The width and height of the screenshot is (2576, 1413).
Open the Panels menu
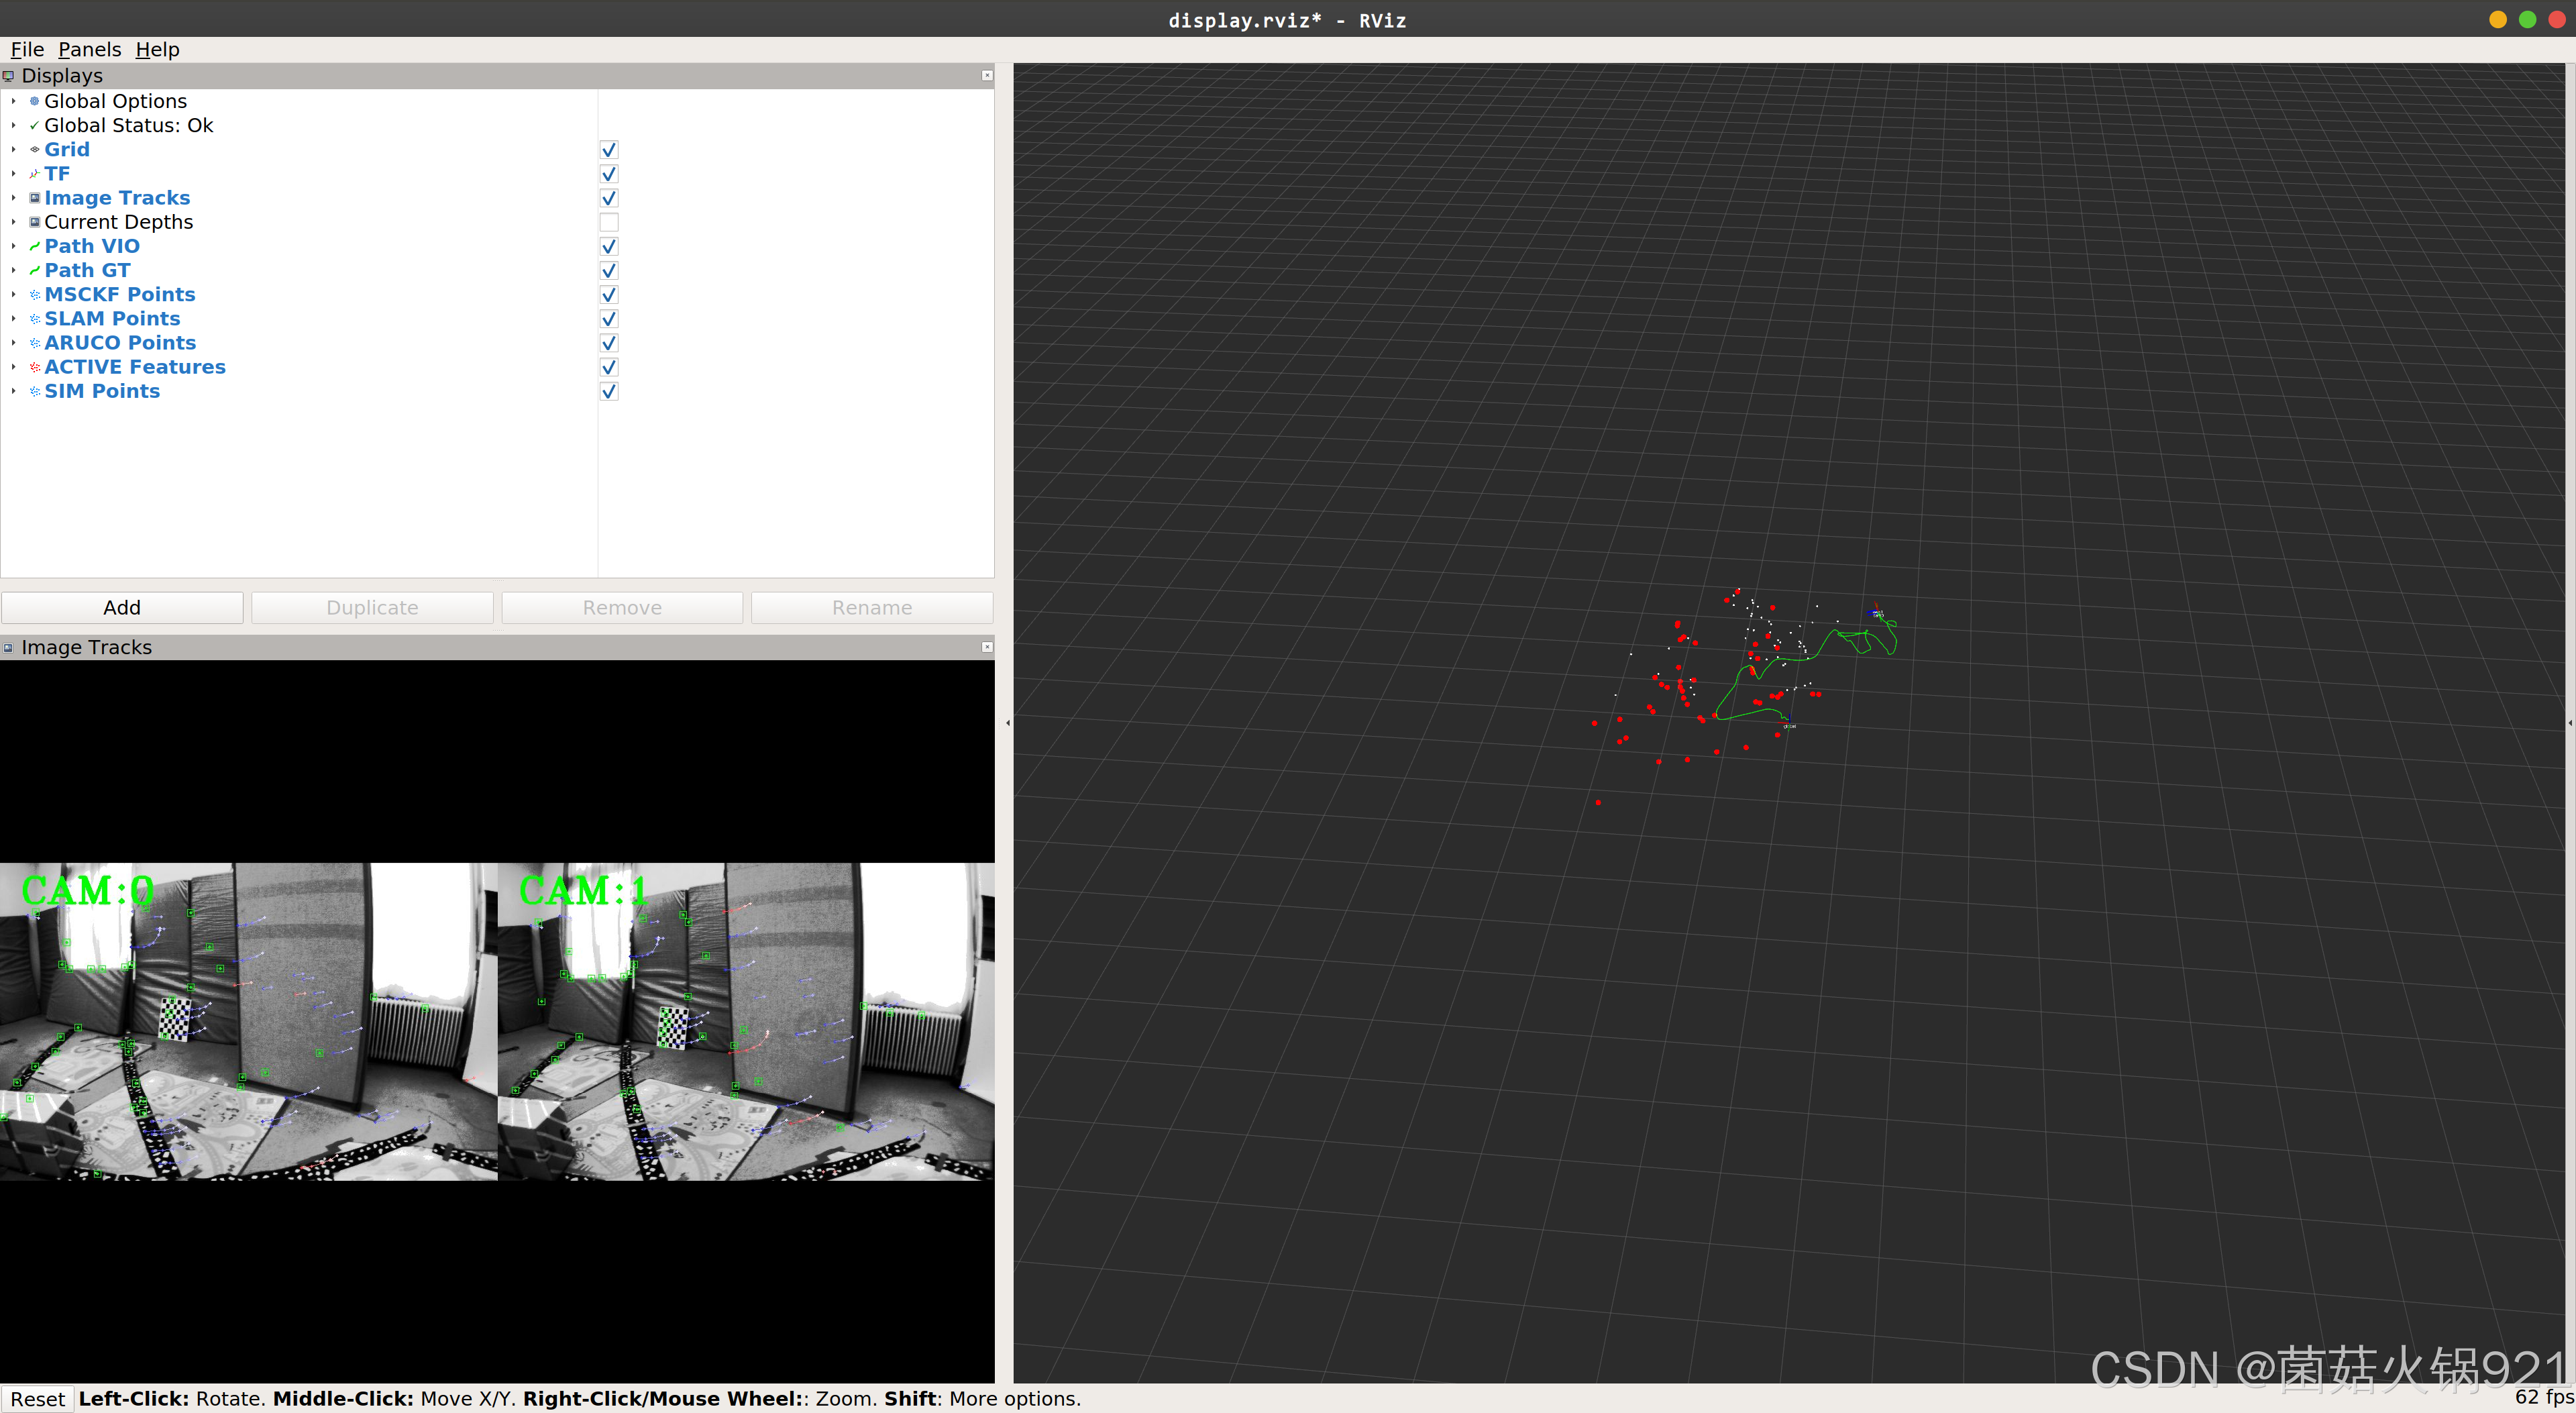coord(89,49)
